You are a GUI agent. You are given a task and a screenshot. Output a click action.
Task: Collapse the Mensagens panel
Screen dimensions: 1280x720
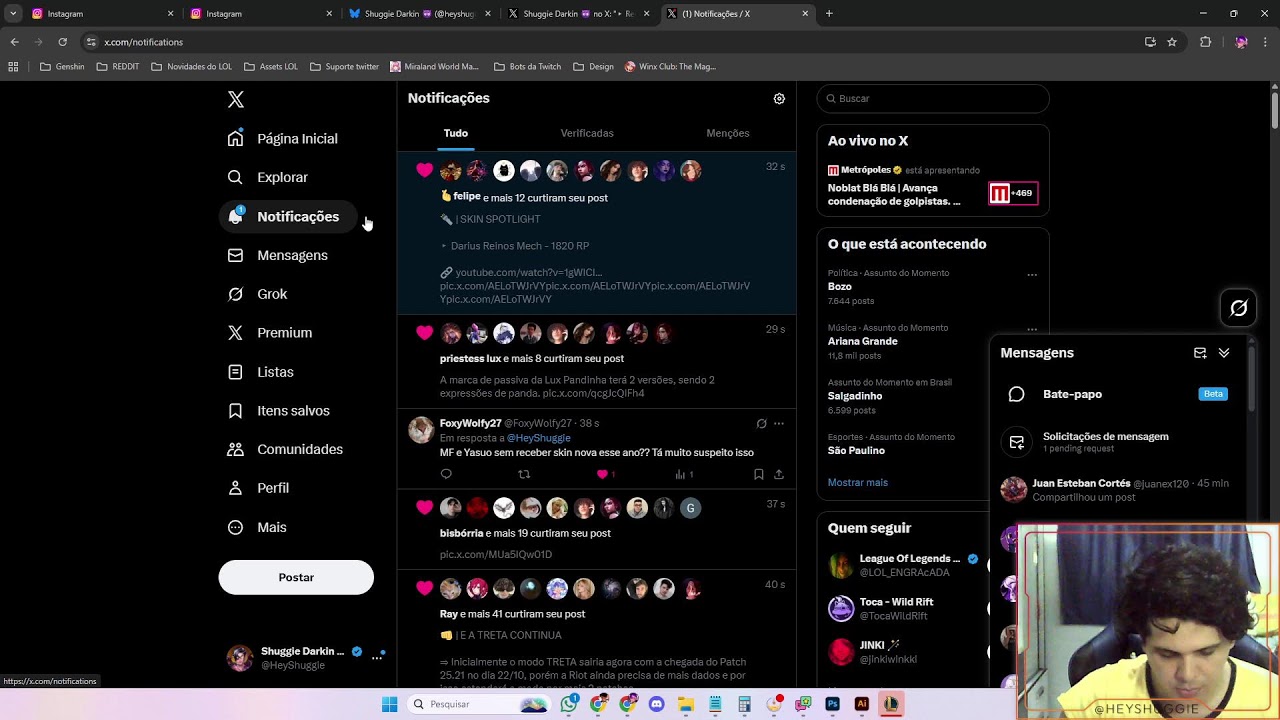pyautogui.click(x=1224, y=353)
